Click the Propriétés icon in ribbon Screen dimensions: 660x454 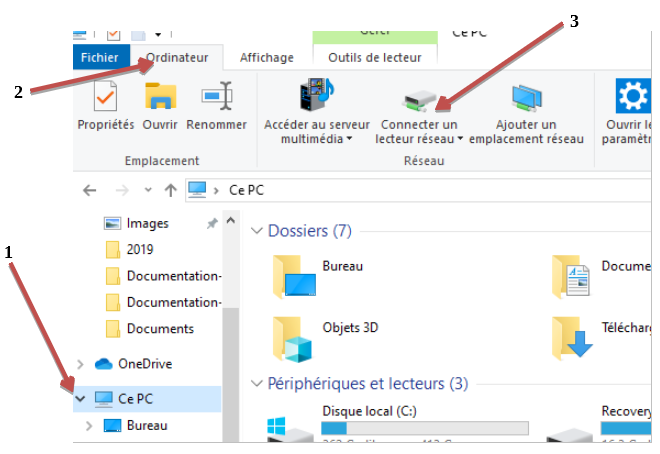[105, 97]
